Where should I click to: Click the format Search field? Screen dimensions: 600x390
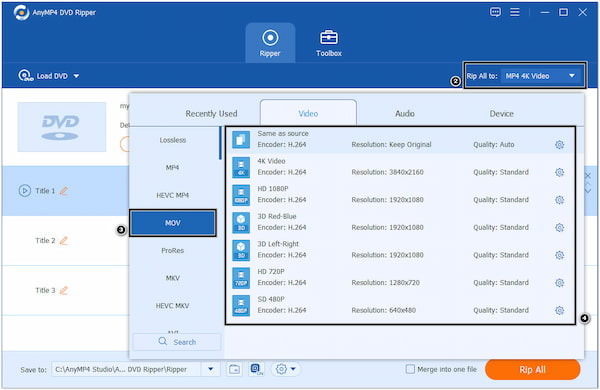tap(177, 342)
